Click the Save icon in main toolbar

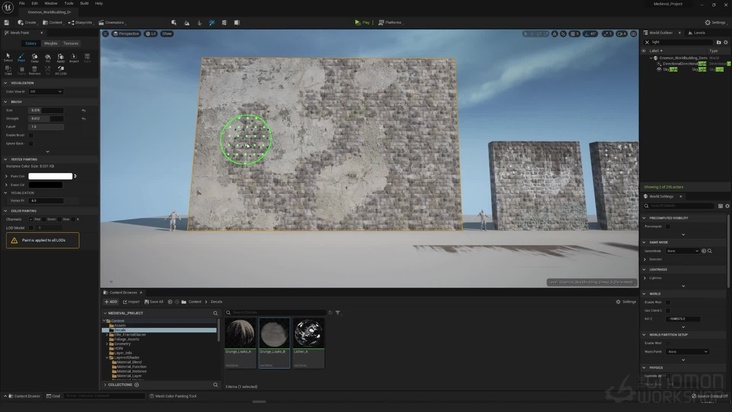click(7, 22)
